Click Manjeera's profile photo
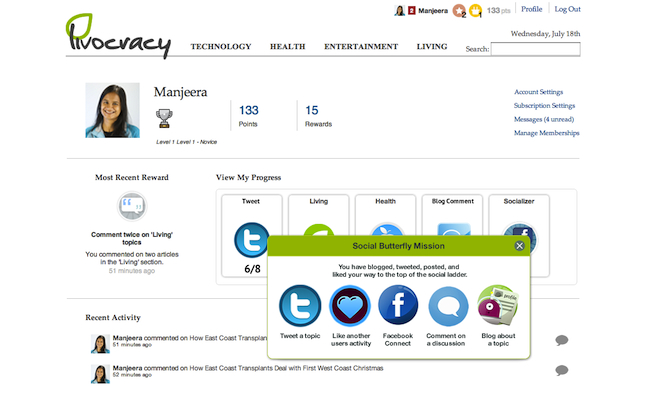The height and width of the screenshot is (394, 655). tap(112, 110)
